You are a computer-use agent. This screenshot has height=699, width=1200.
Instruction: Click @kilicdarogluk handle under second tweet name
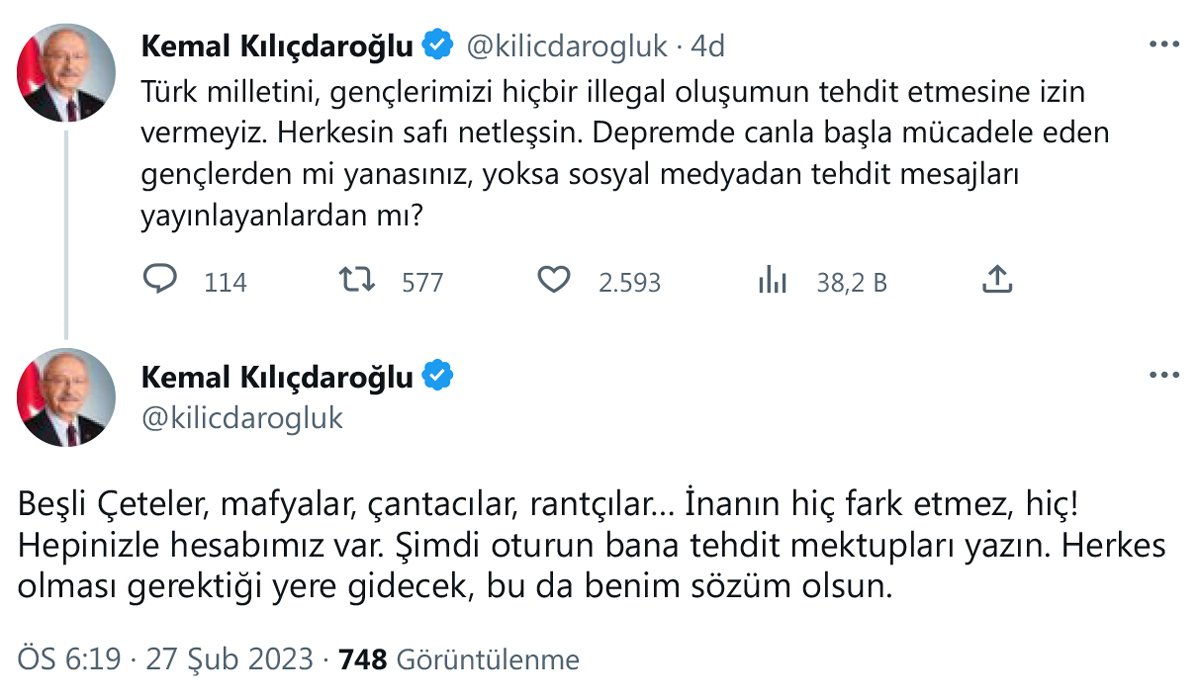(x=243, y=418)
